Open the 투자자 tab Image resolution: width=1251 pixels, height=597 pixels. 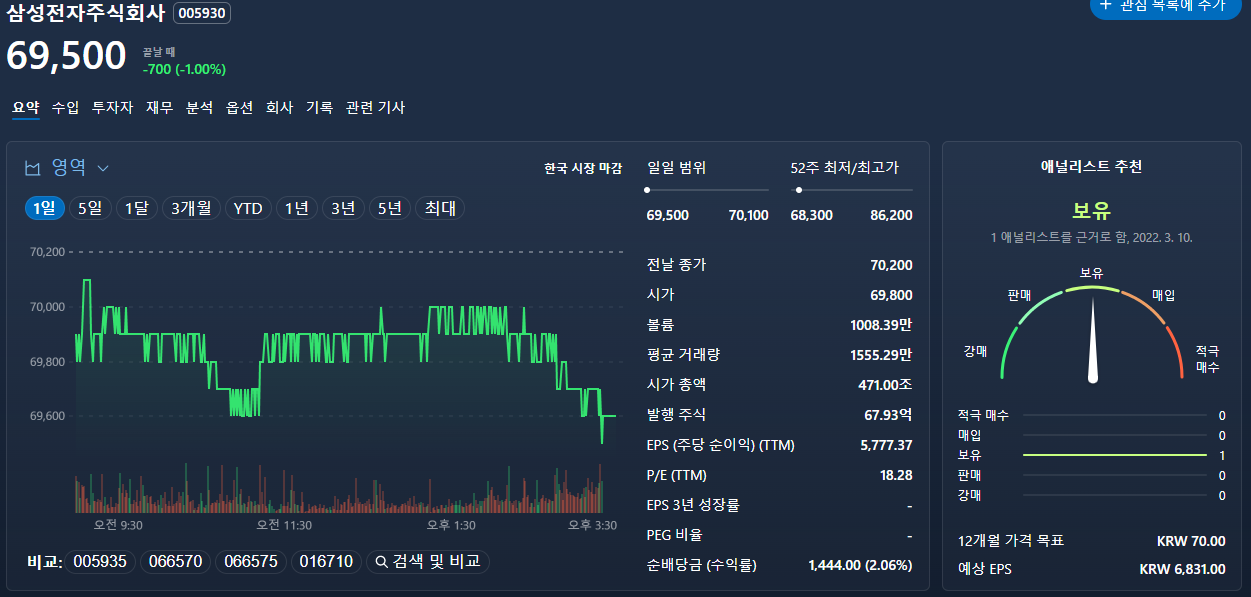point(112,108)
